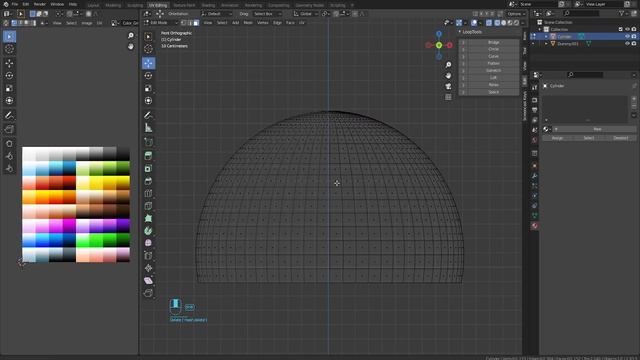Viewport: 640px width, 360px height.
Task: Click the bright red swatch in palette image
Action: [69, 182]
